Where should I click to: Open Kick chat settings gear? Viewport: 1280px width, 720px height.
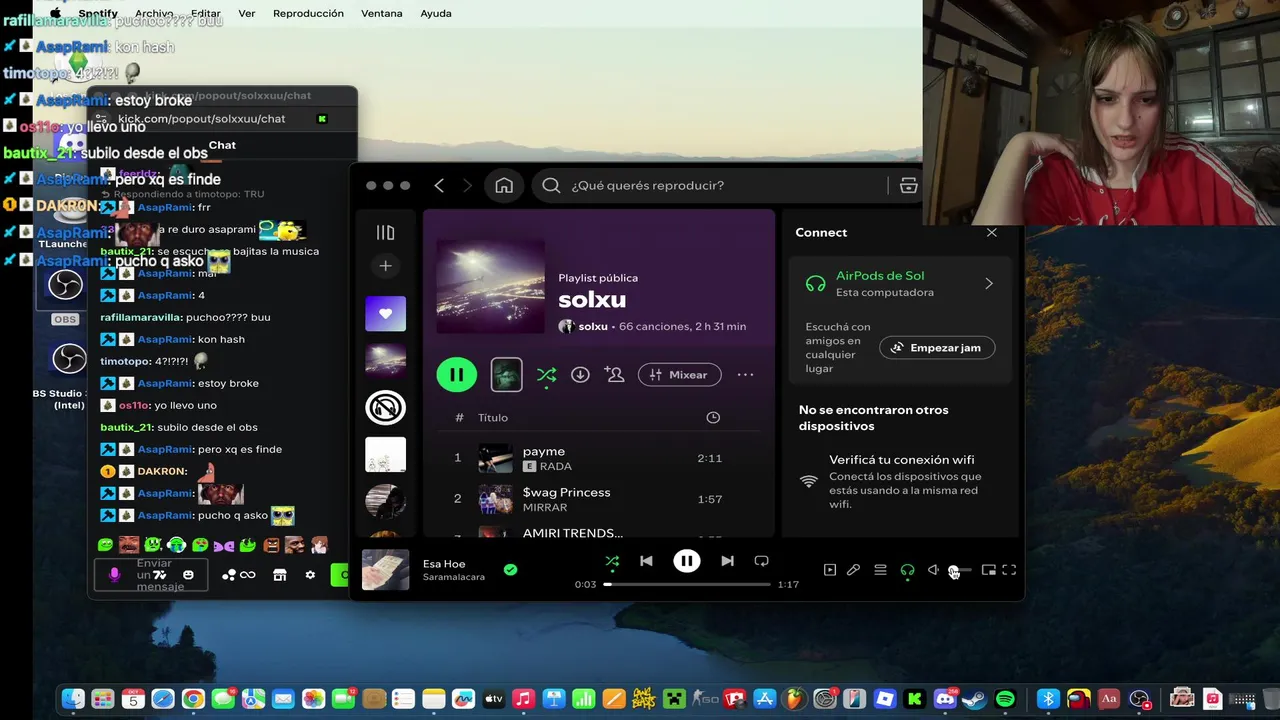click(x=310, y=575)
